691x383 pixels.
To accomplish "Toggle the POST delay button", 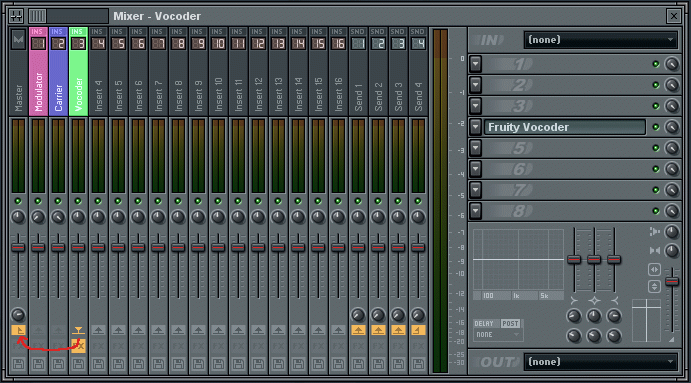I will pyautogui.click(x=510, y=324).
